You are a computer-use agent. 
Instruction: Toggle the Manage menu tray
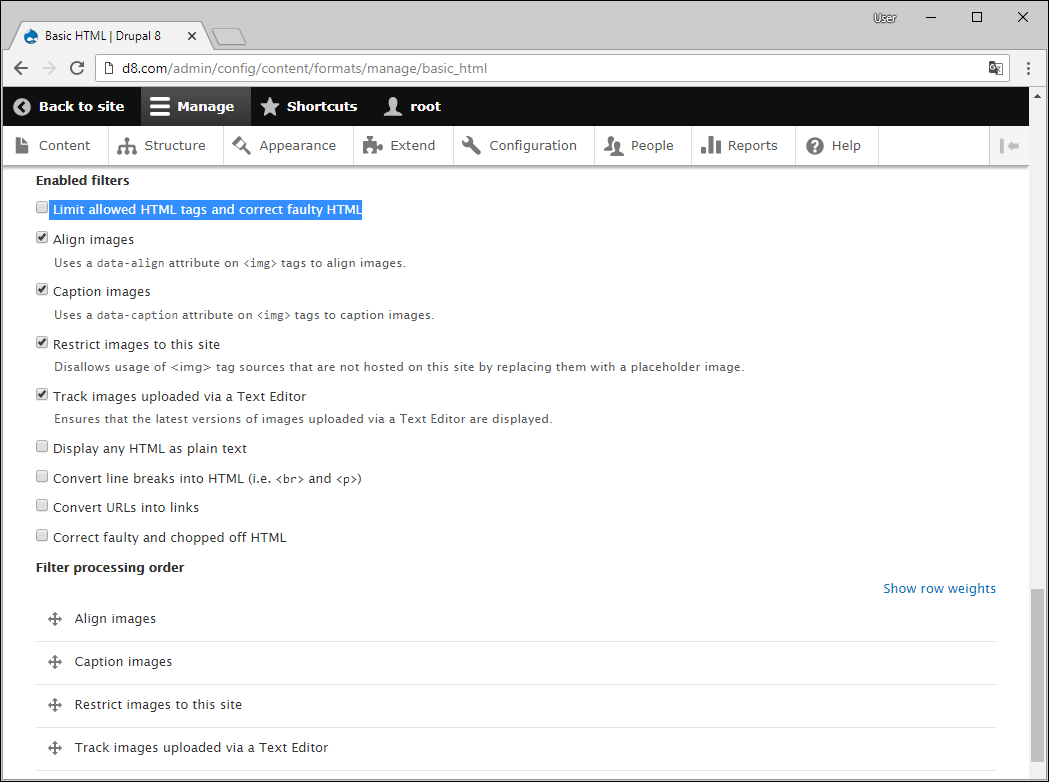[191, 107]
